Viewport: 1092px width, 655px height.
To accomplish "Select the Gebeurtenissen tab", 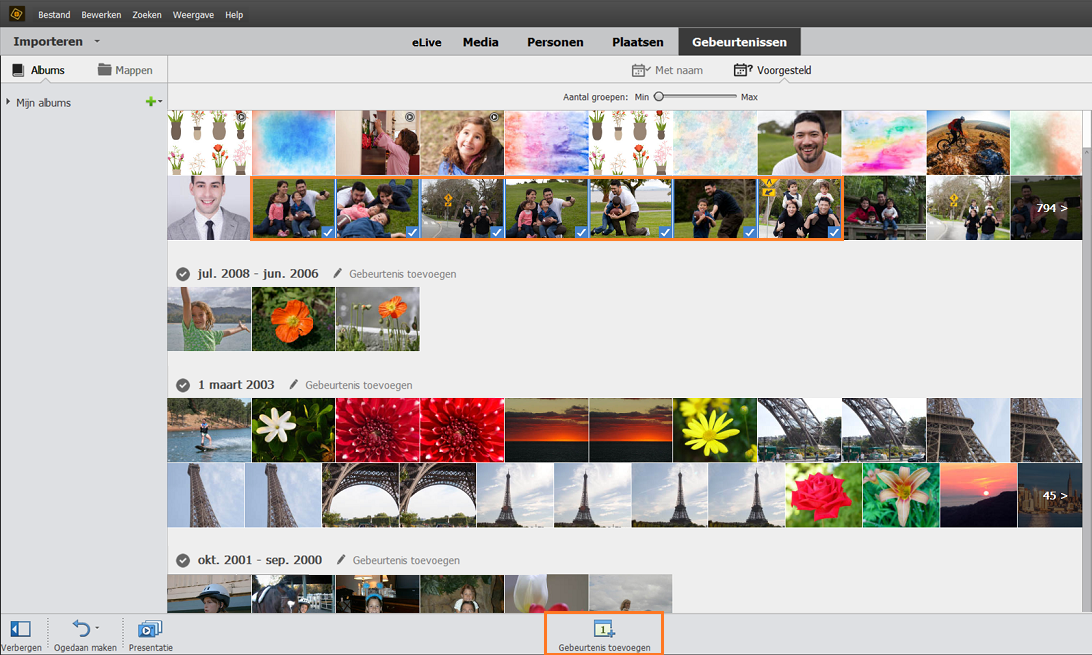I will [739, 42].
